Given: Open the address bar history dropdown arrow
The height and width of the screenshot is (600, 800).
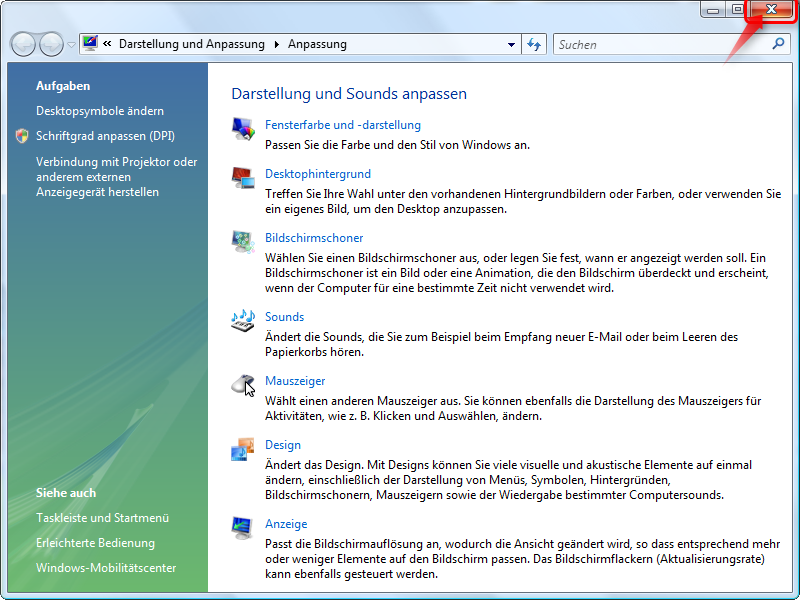Looking at the screenshot, I should point(511,44).
